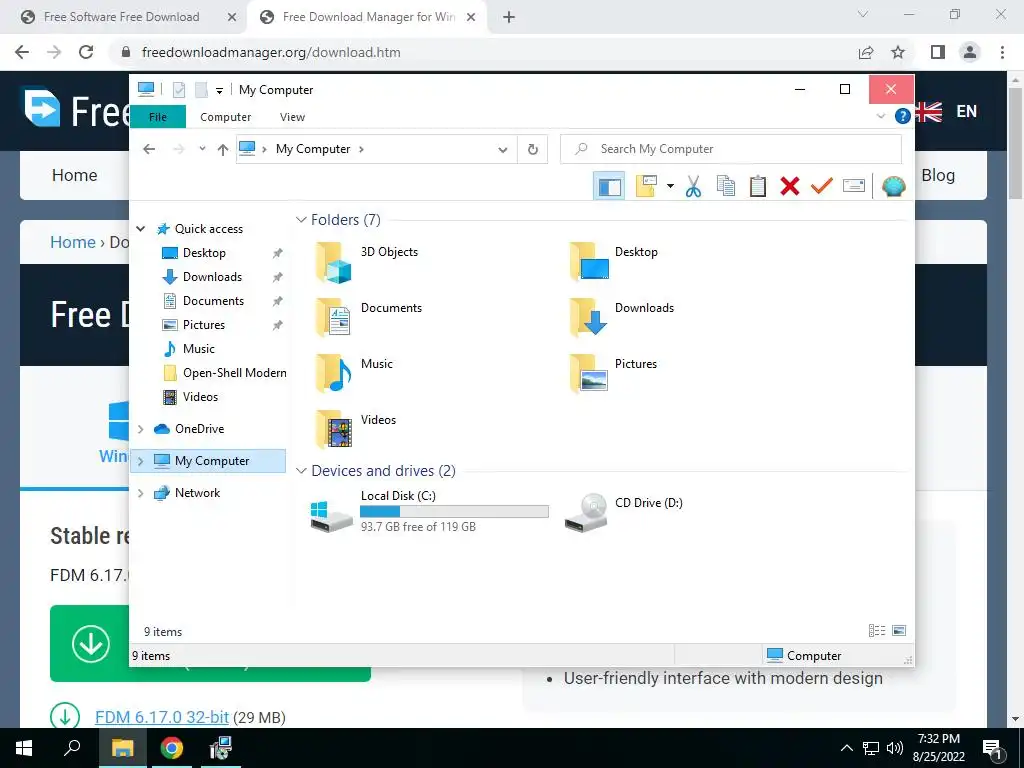Image resolution: width=1024 pixels, height=768 pixels.
Task: Click the orange checkmark Properties icon
Action: point(822,186)
